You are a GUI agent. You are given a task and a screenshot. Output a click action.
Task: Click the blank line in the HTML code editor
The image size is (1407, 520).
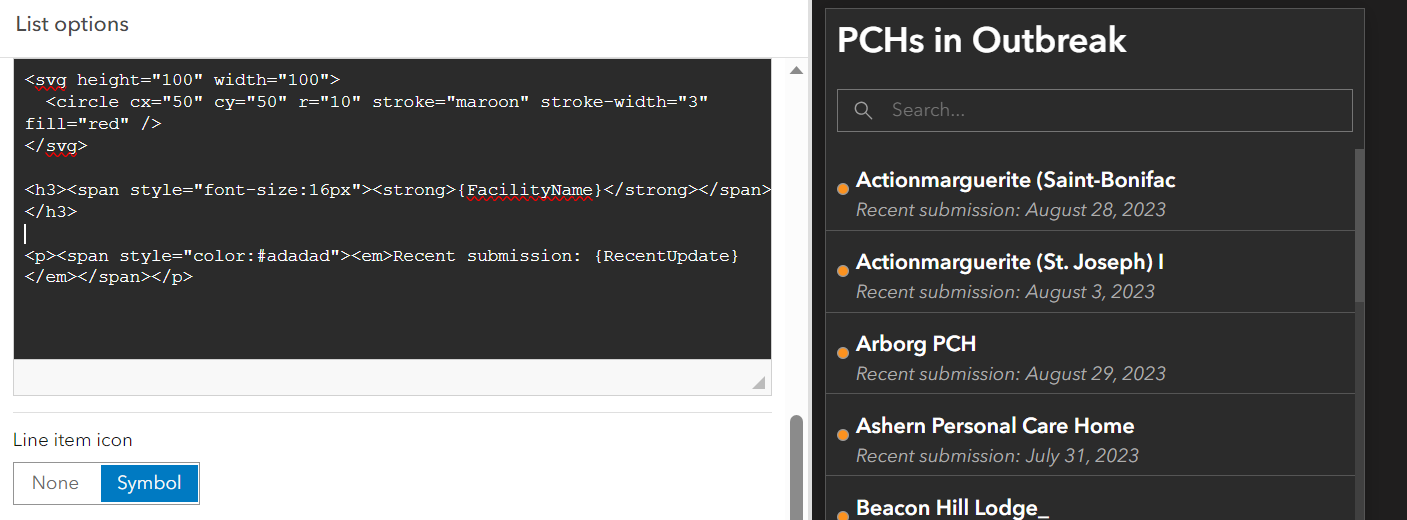tap(300, 234)
